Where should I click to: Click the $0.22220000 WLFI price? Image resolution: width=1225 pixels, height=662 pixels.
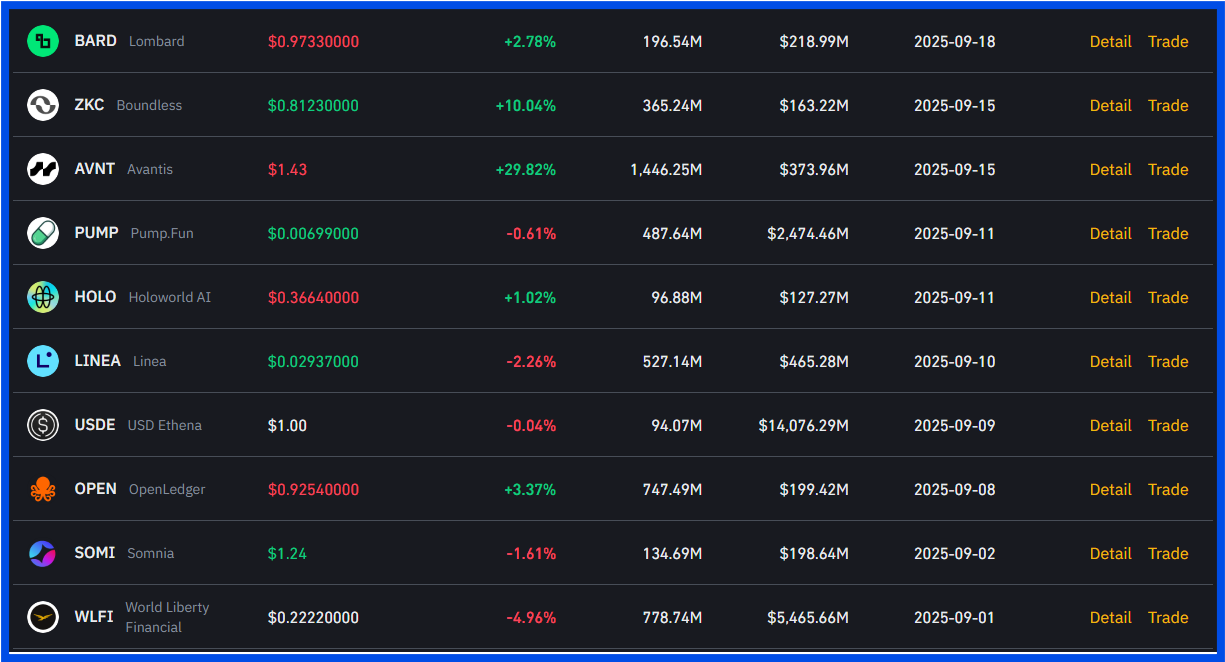313,618
